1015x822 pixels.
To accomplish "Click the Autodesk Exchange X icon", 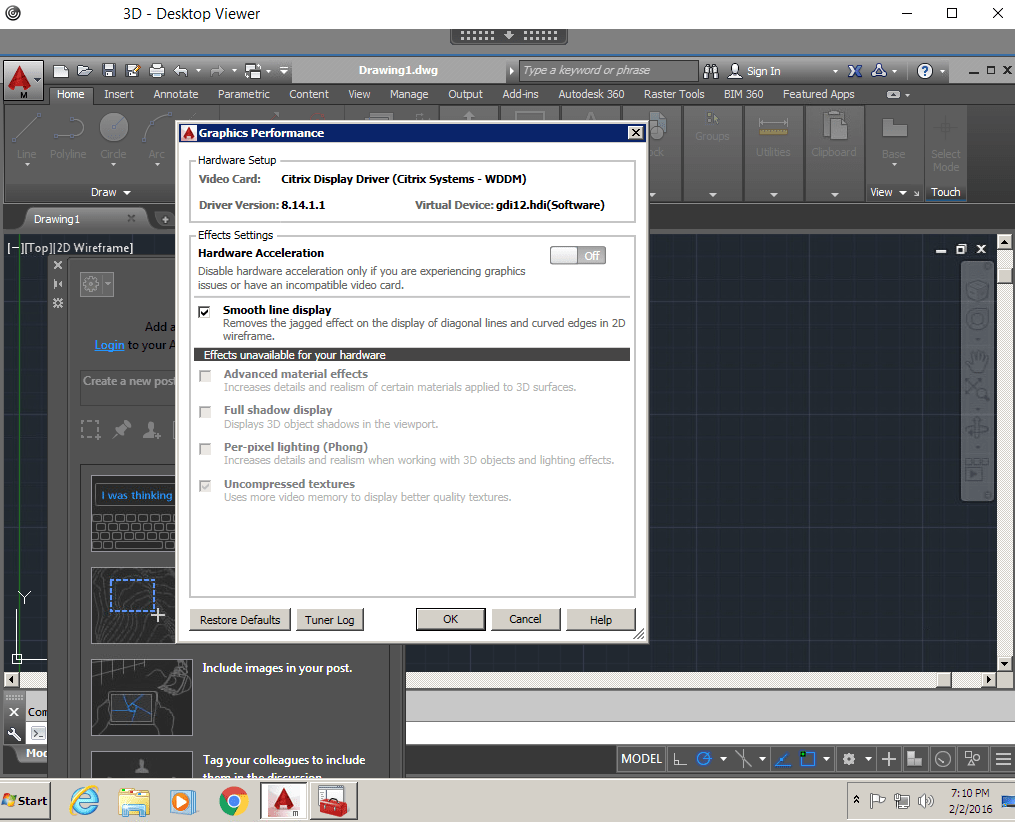I will coord(855,71).
